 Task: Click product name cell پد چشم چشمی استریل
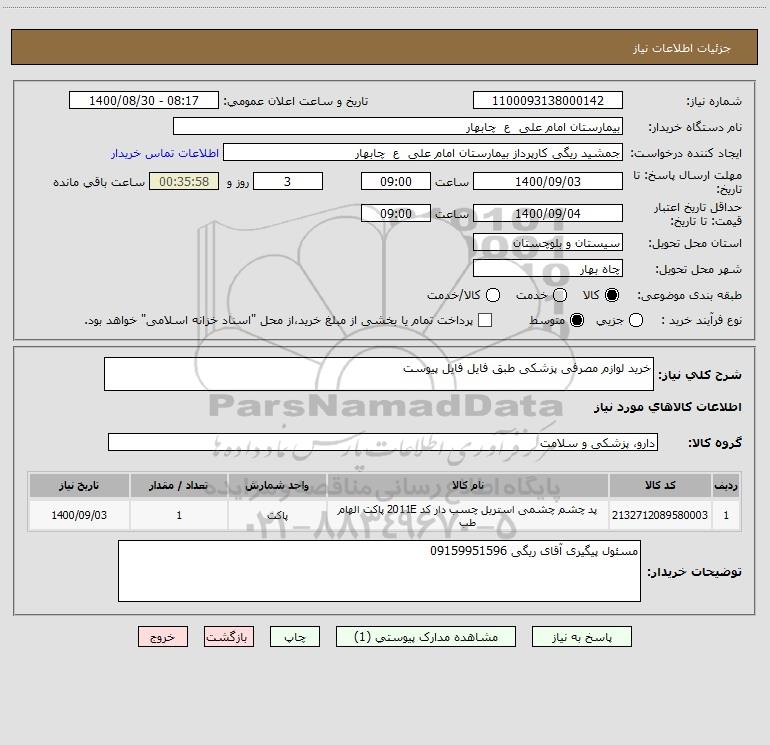click(x=468, y=515)
